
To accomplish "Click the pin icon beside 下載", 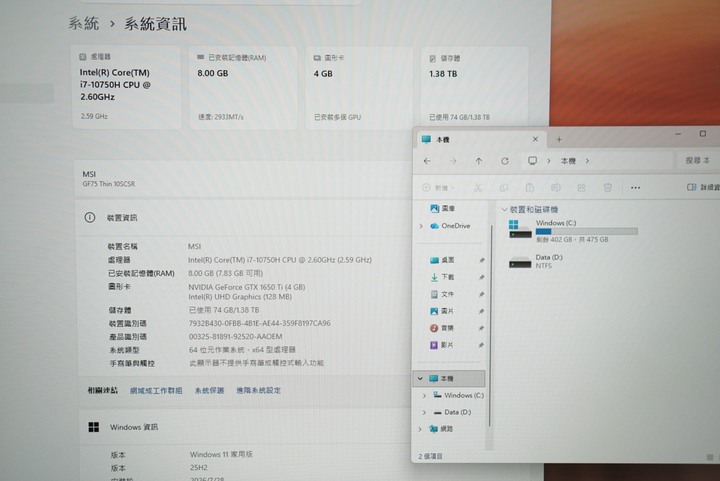I will coord(481,277).
